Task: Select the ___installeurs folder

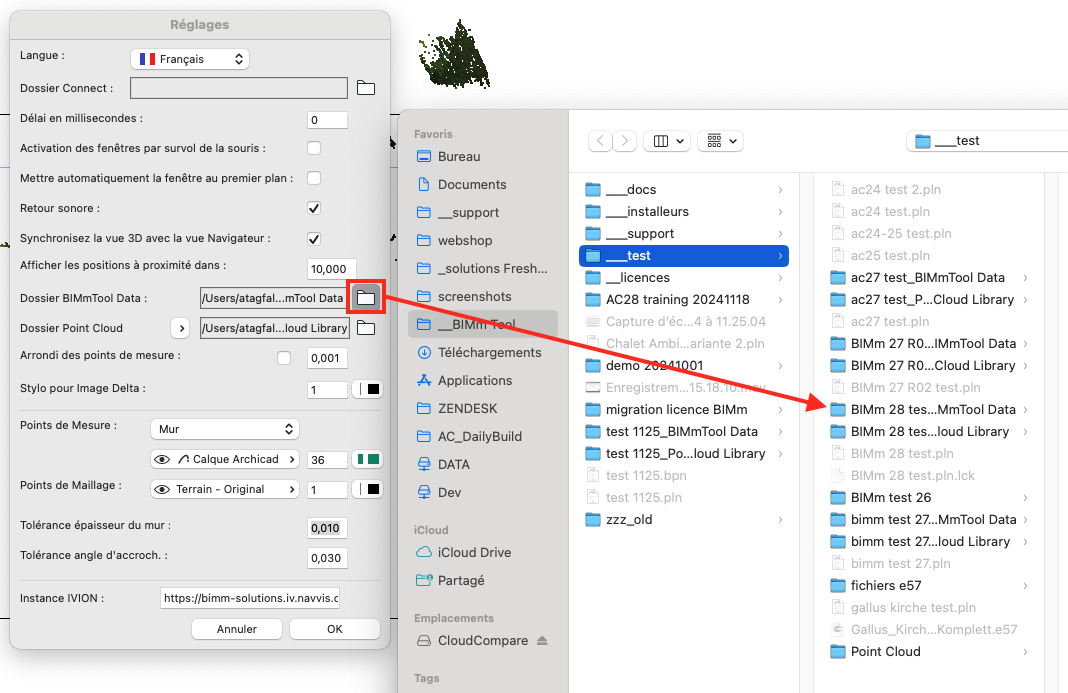Action: click(684, 211)
